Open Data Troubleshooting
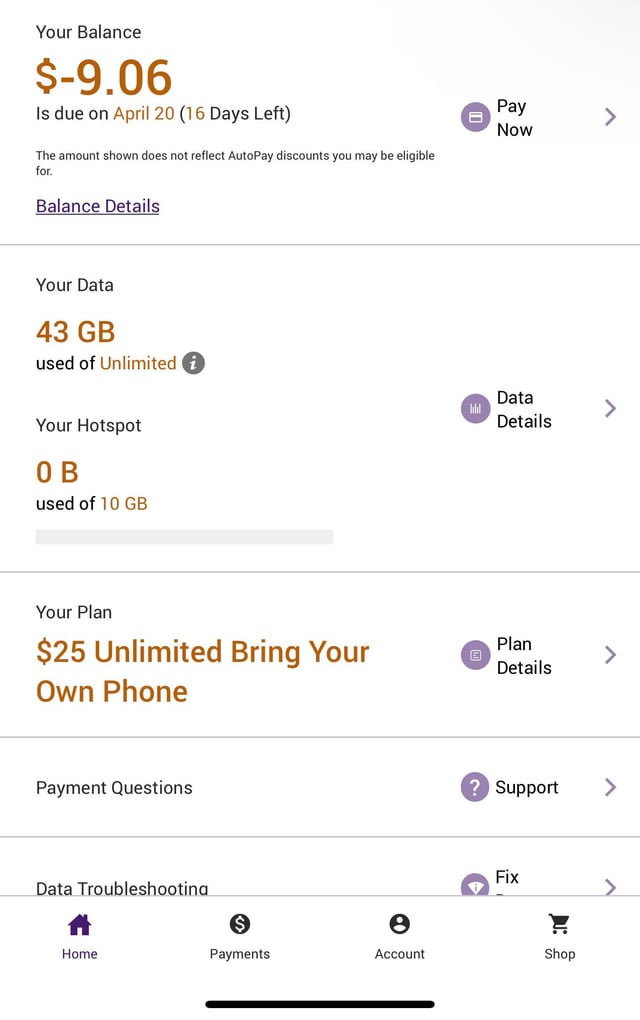640x1020 pixels. (122, 888)
